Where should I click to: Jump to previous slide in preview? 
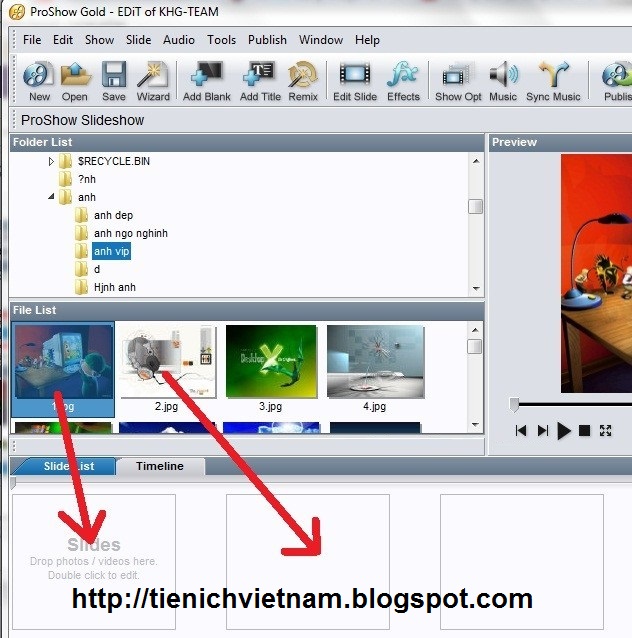[521, 430]
